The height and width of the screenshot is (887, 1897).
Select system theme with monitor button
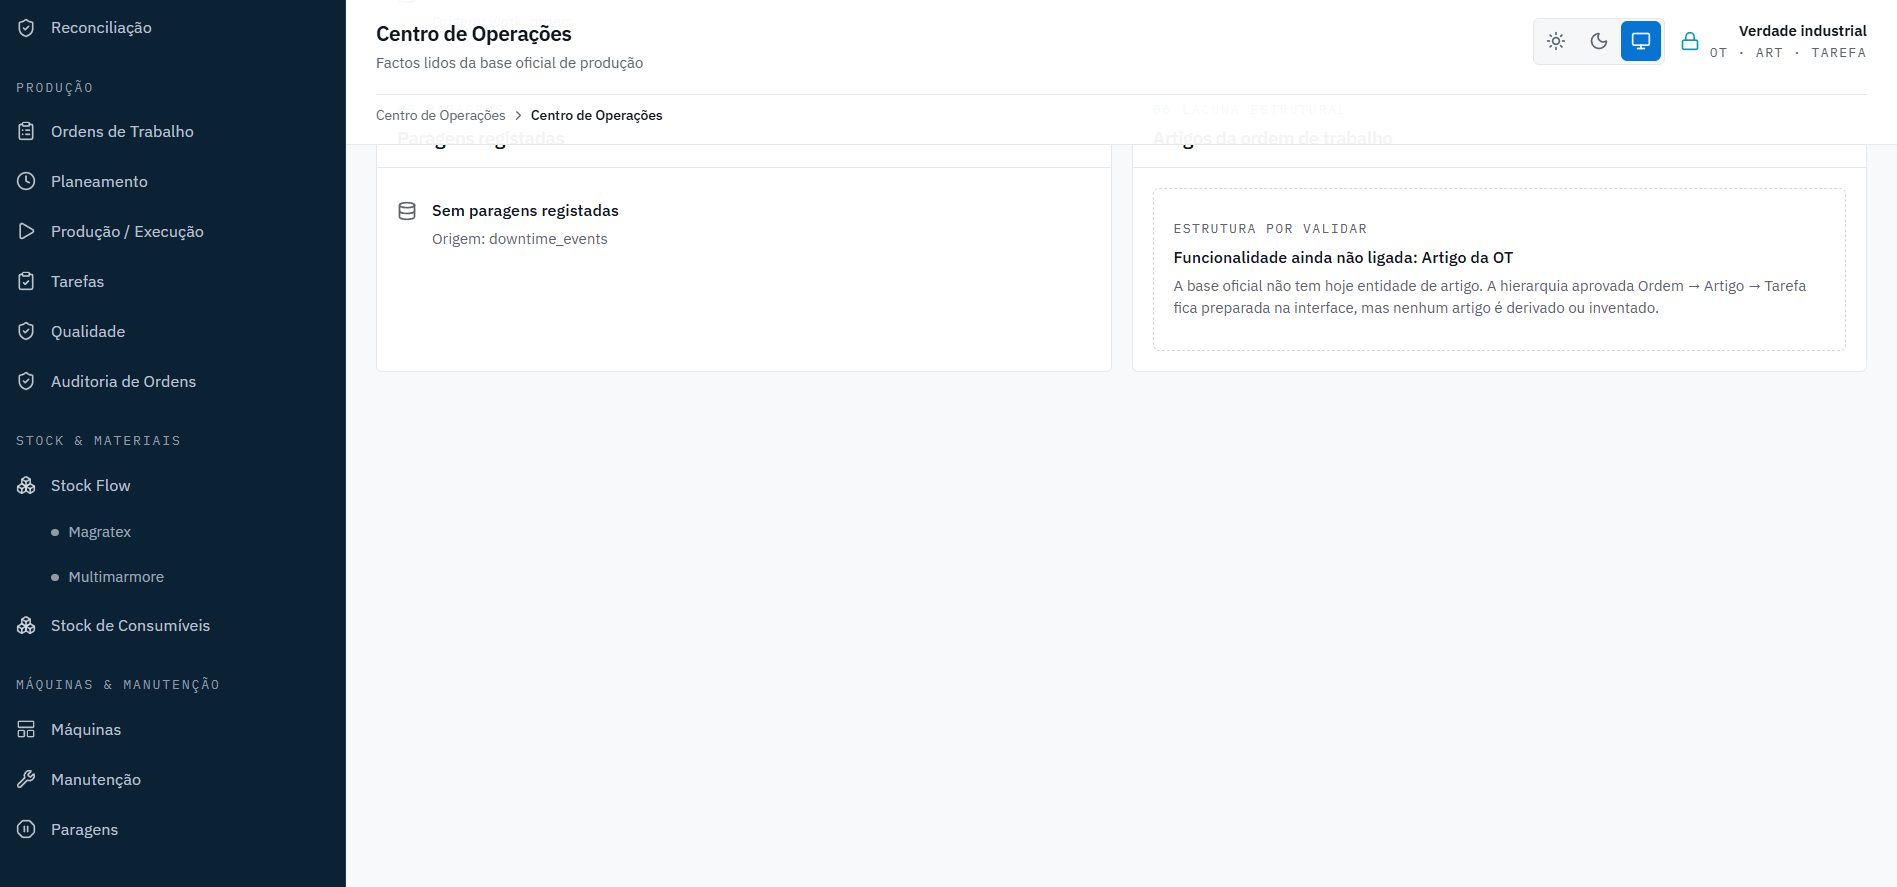click(x=1641, y=41)
